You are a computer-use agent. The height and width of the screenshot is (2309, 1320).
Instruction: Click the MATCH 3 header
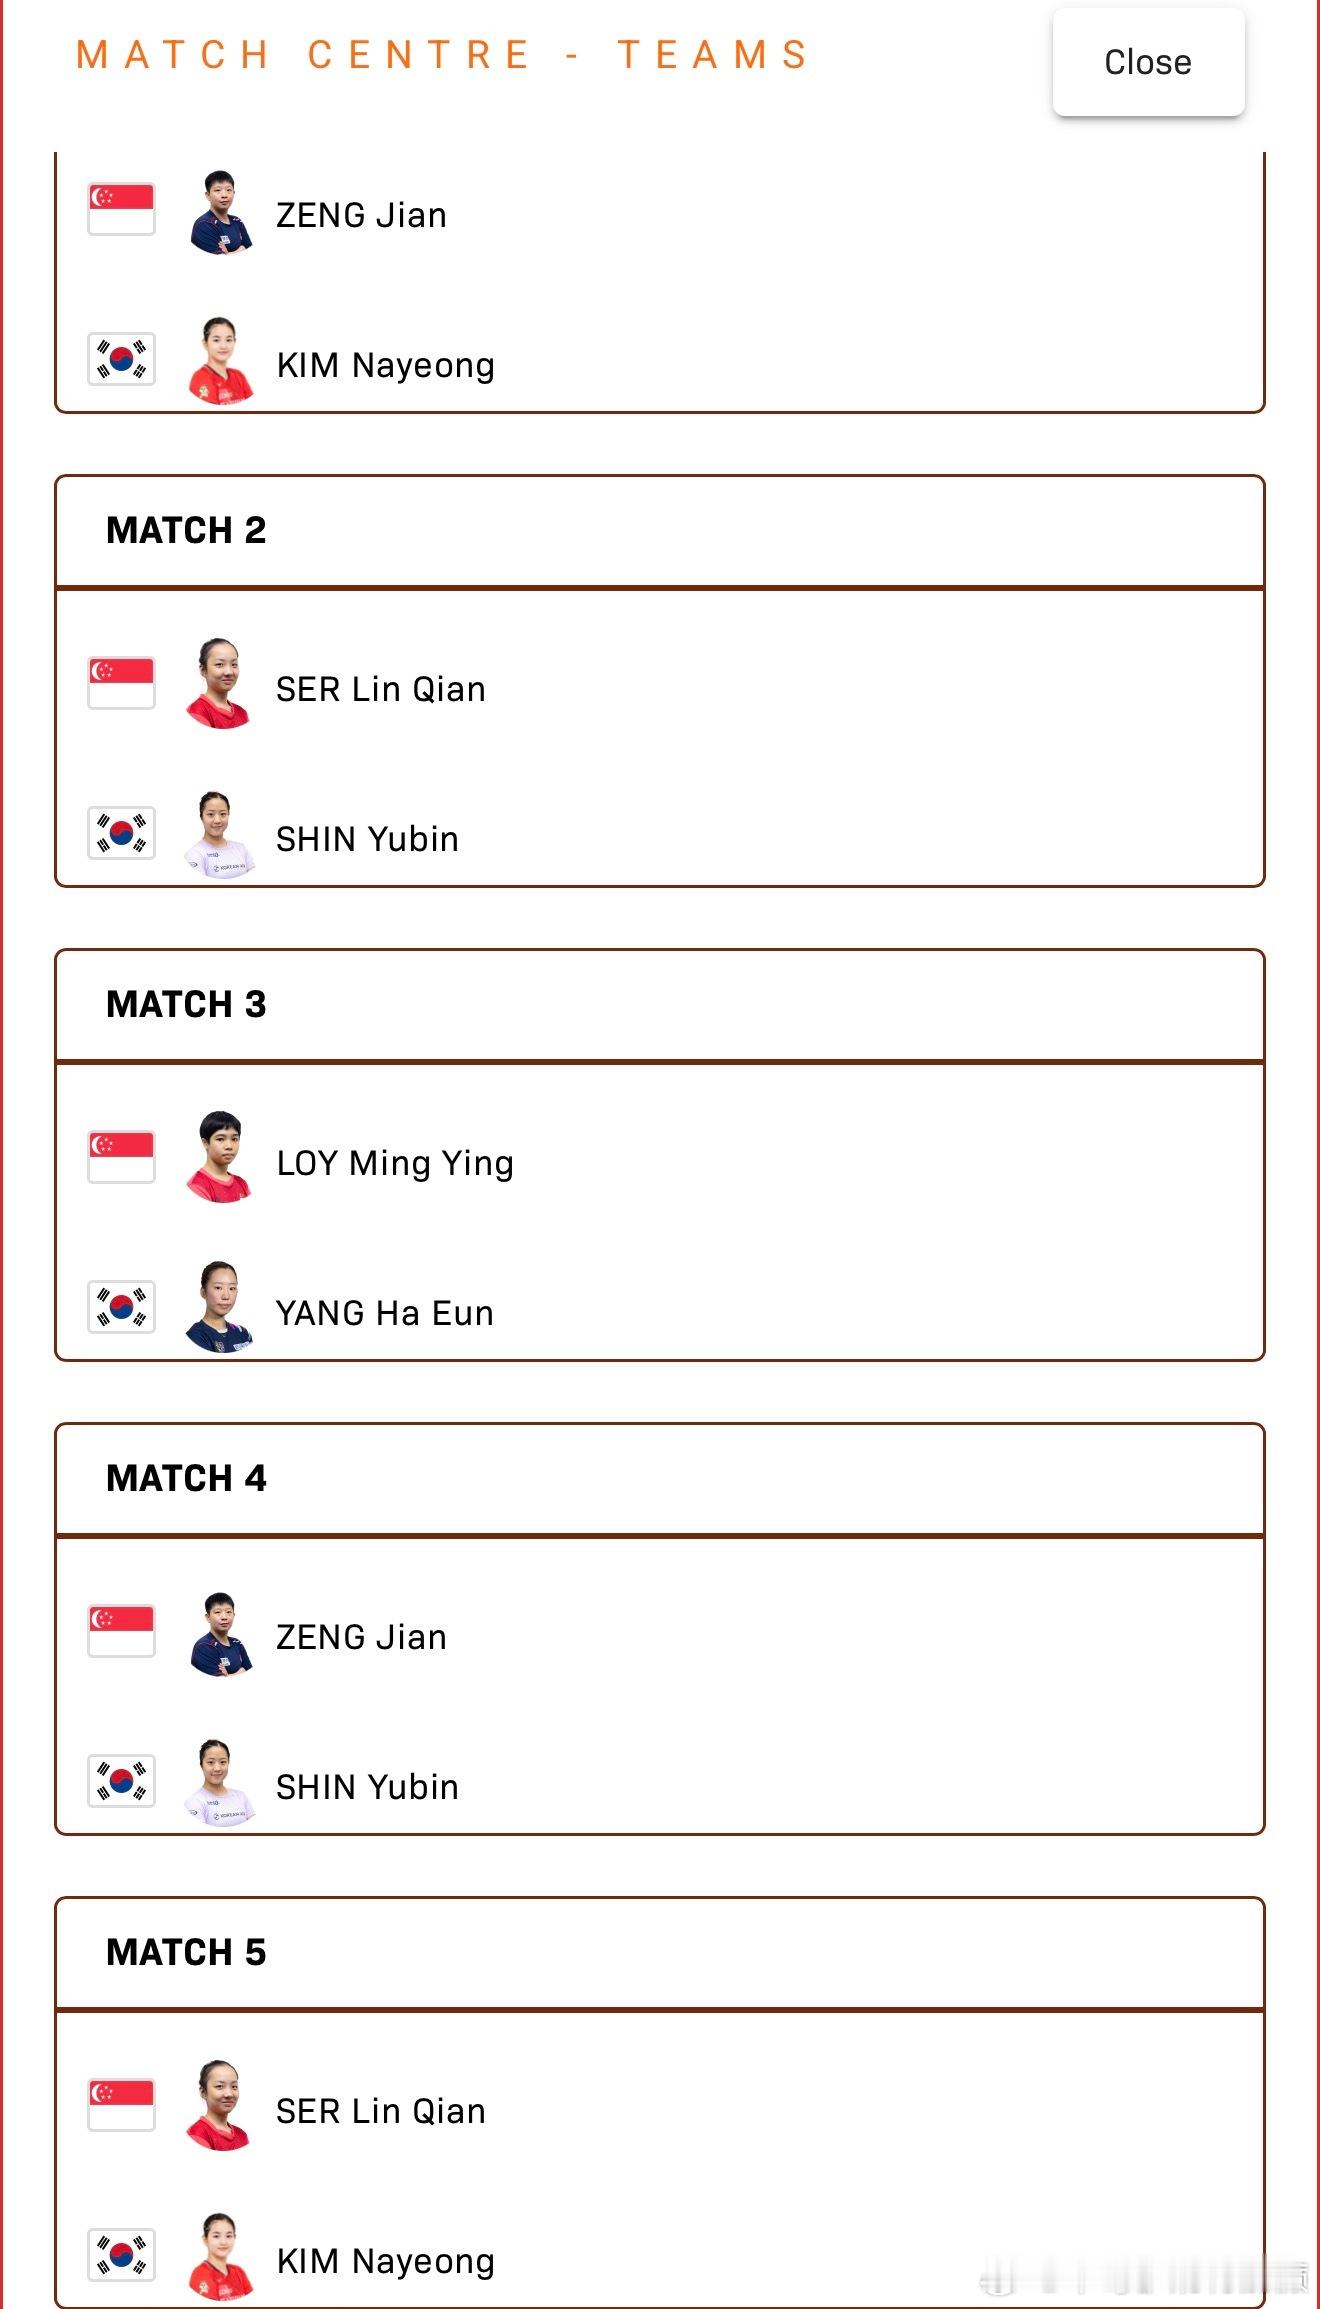(660, 1005)
